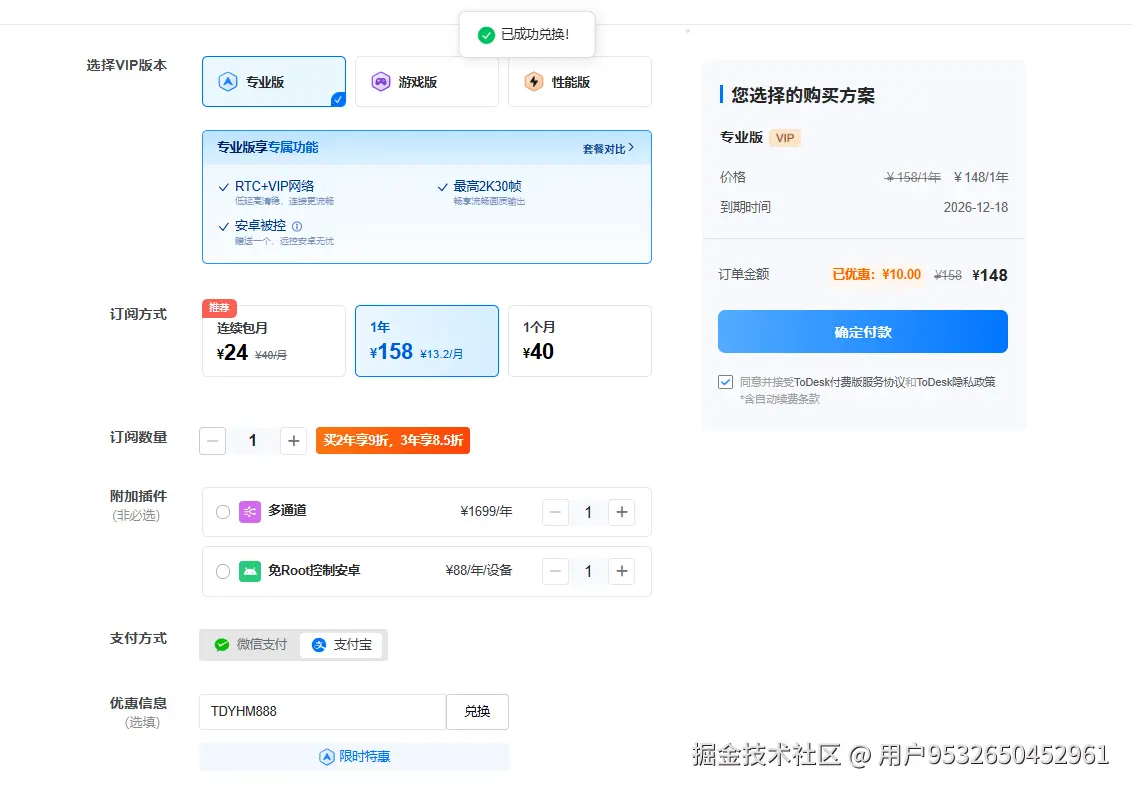This screenshot has width=1132, height=791.
Task: Select the 专业版 VIP version card
Action: coord(274,82)
